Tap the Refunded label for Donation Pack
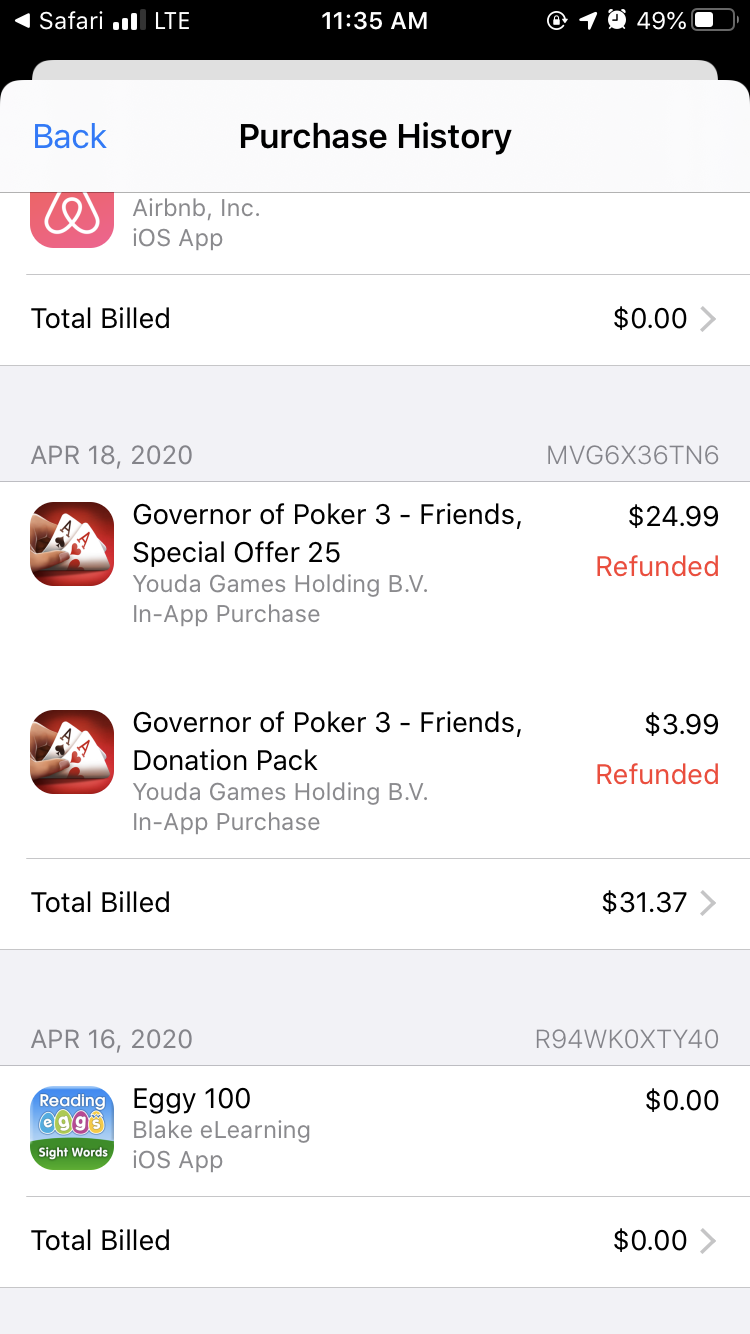 tap(657, 774)
